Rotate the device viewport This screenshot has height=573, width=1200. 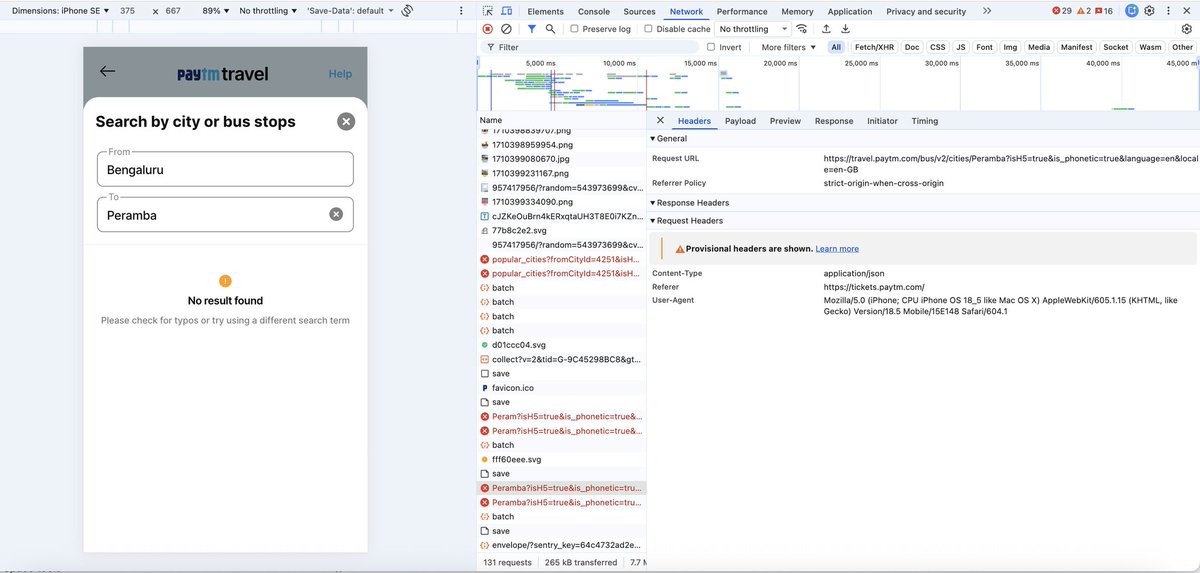click(408, 11)
